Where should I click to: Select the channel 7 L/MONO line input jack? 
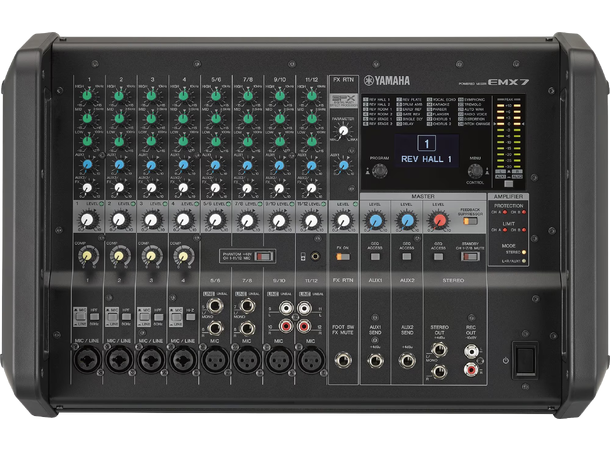coord(247,306)
